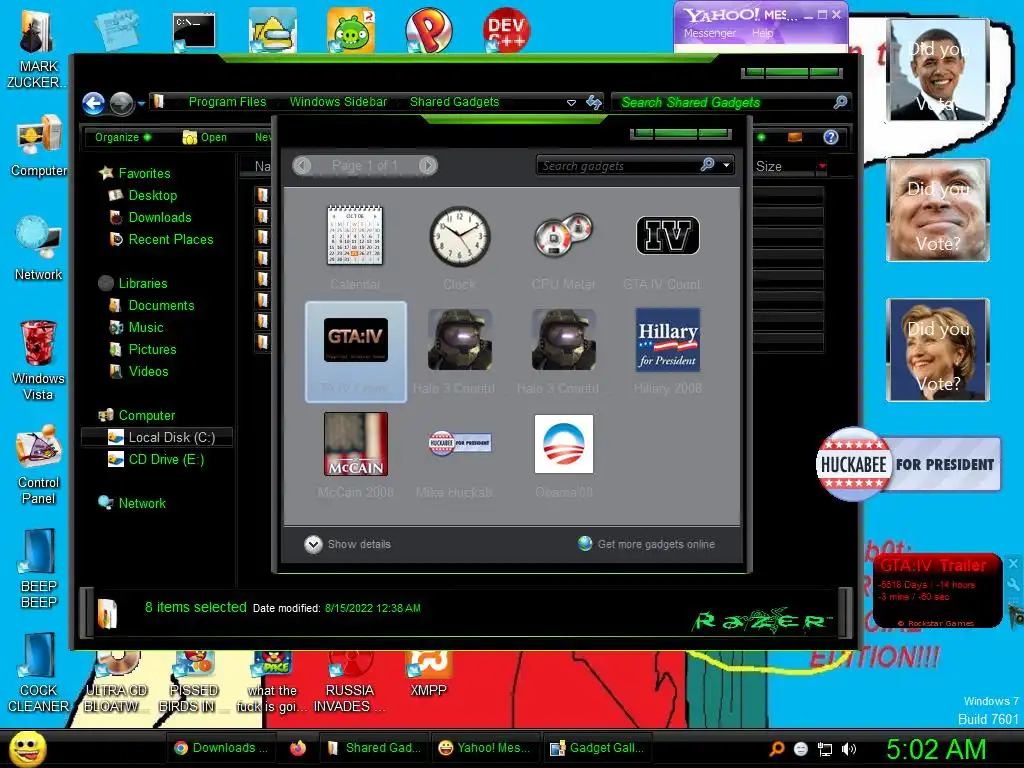The image size is (1024, 768).
Task: Click the smiley Start button
Action: [27, 748]
